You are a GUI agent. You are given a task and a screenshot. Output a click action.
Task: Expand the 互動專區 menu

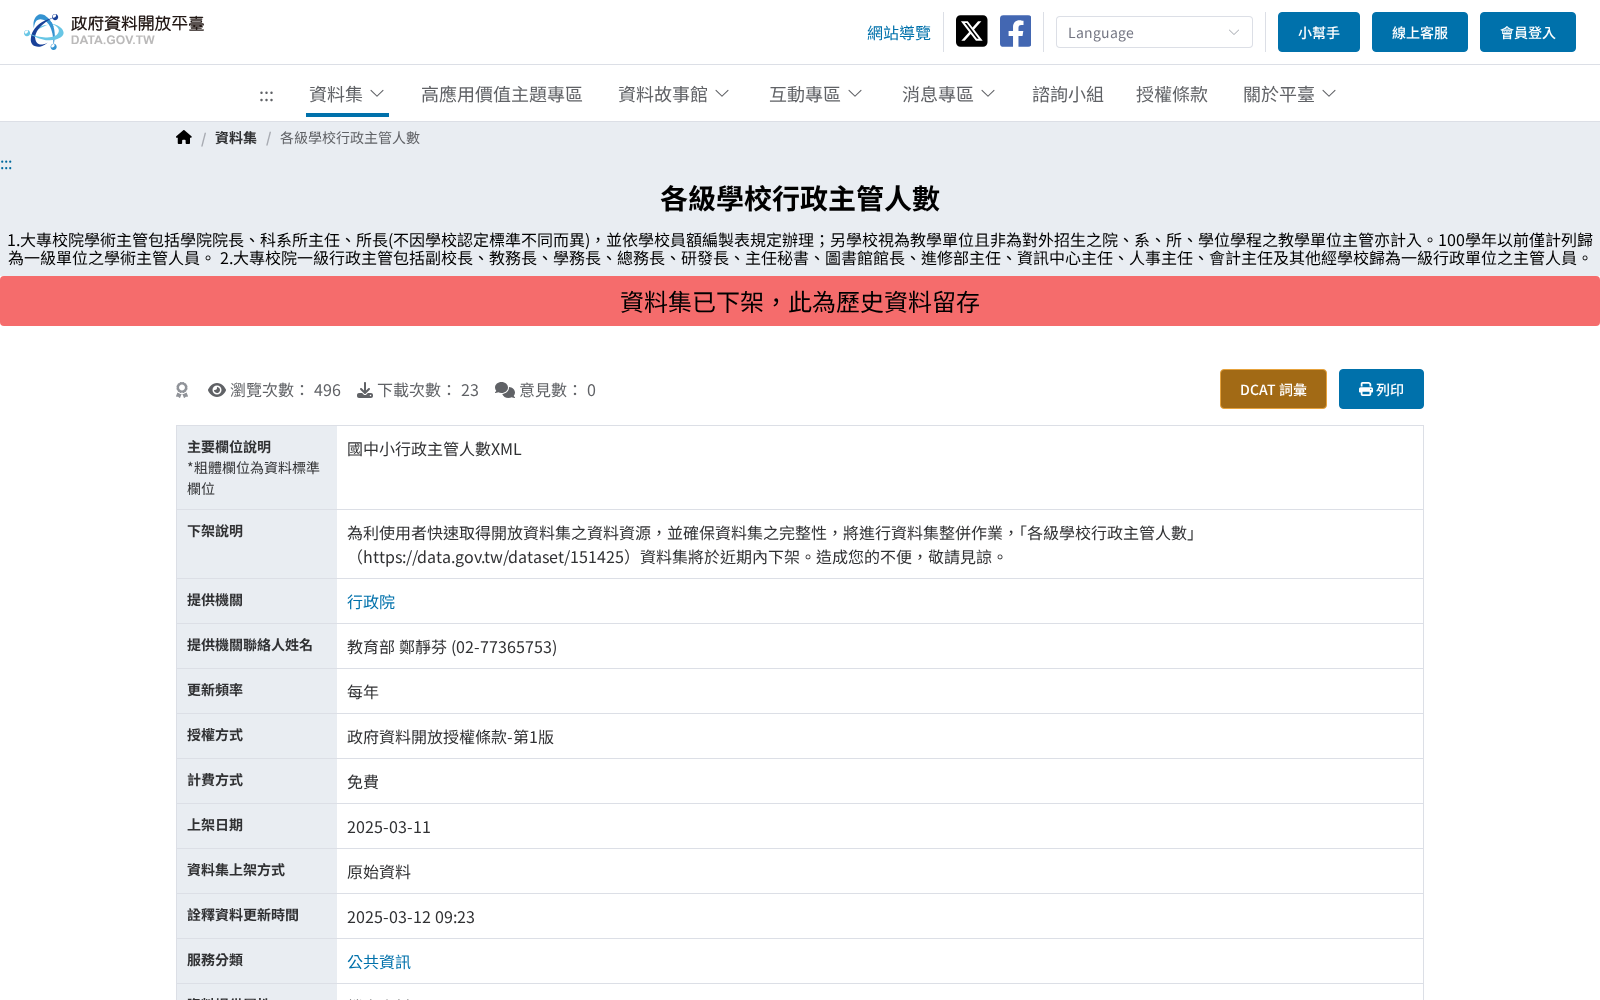pyautogui.click(x=816, y=94)
